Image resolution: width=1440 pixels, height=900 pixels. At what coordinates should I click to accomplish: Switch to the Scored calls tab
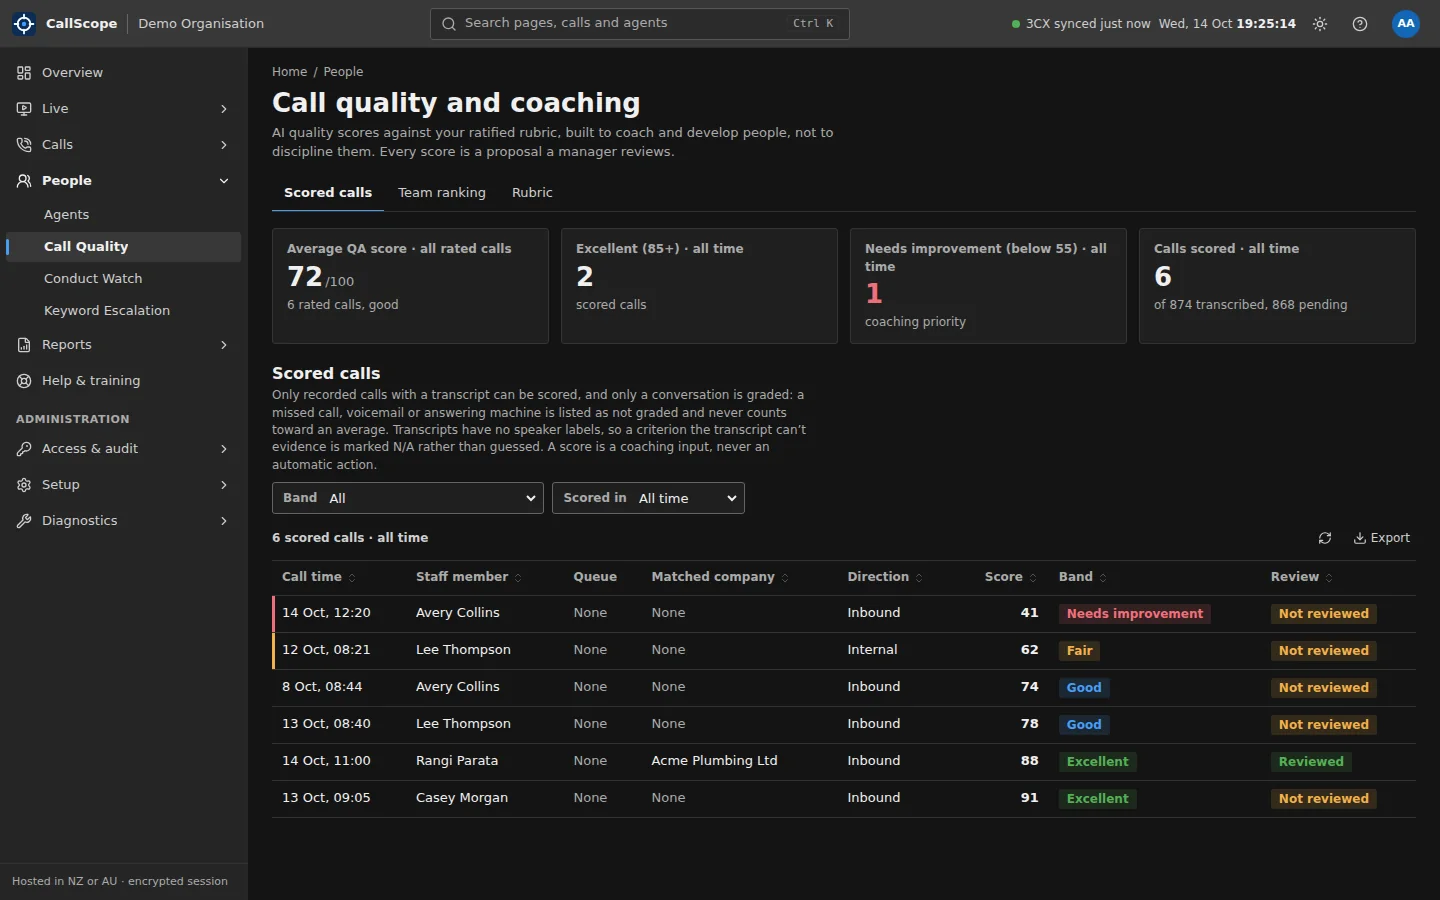(x=328, y=193)
